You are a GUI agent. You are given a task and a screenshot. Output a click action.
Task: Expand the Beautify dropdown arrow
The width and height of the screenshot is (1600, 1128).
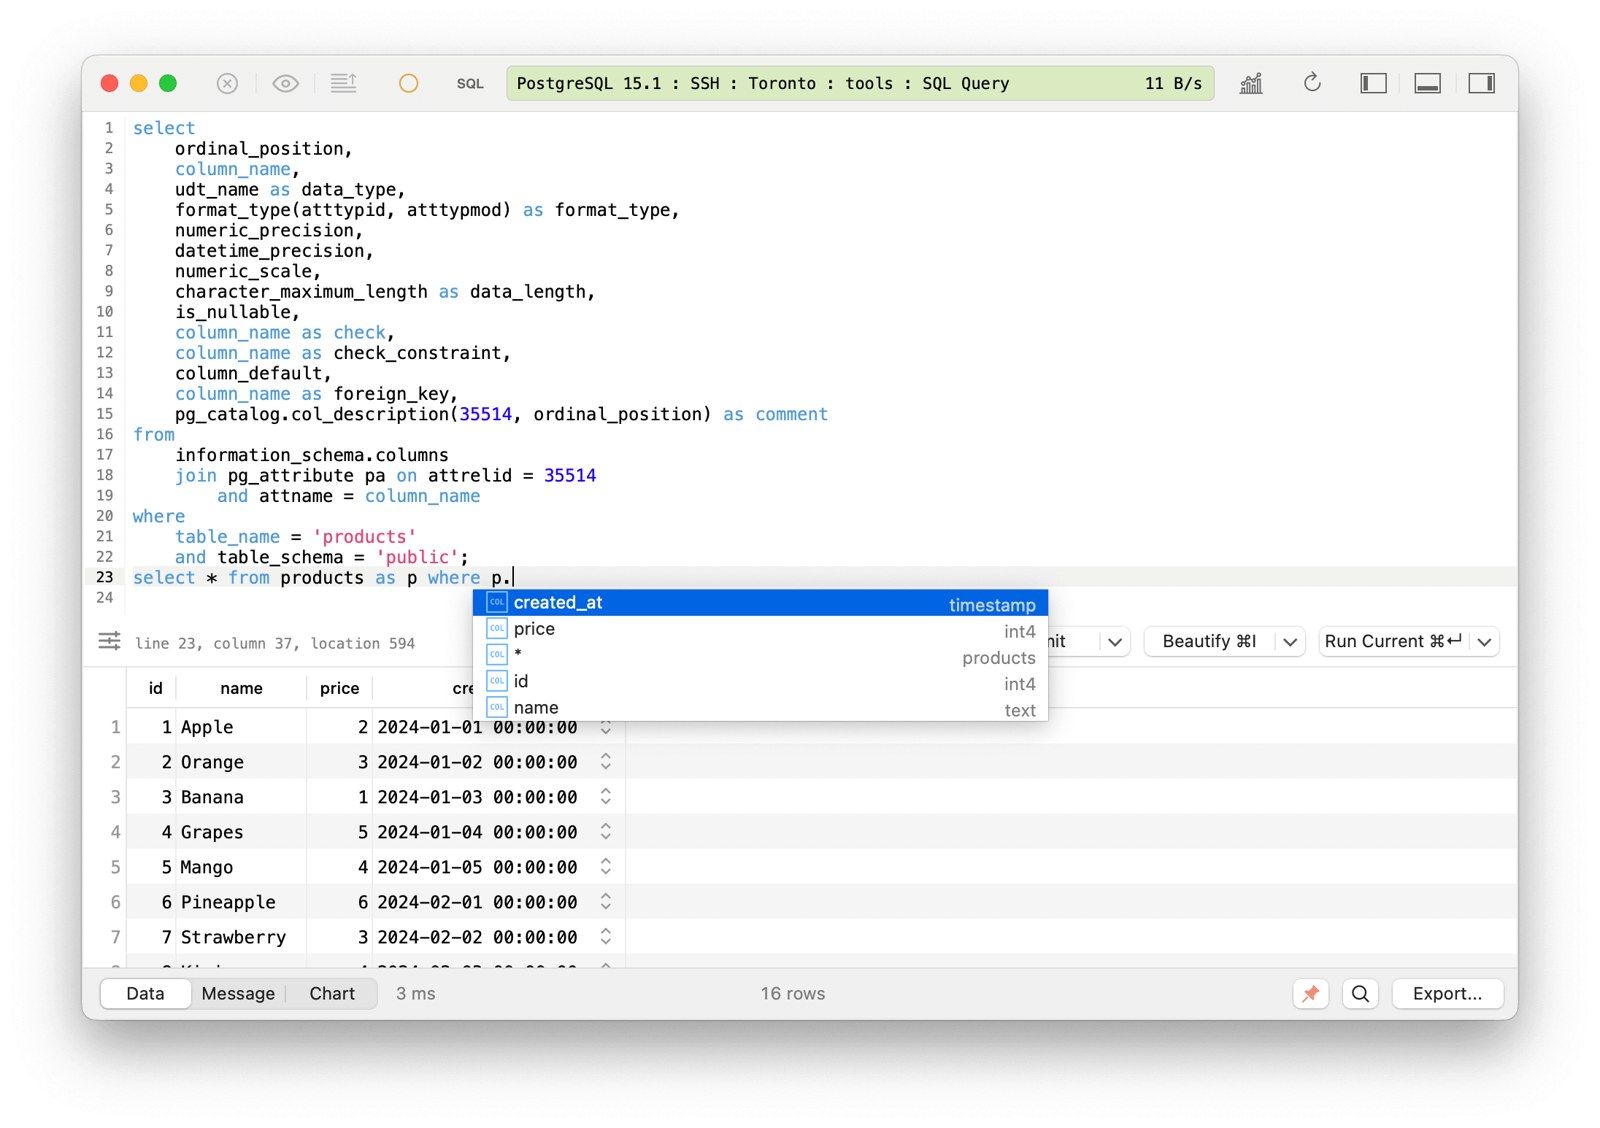1290,642
